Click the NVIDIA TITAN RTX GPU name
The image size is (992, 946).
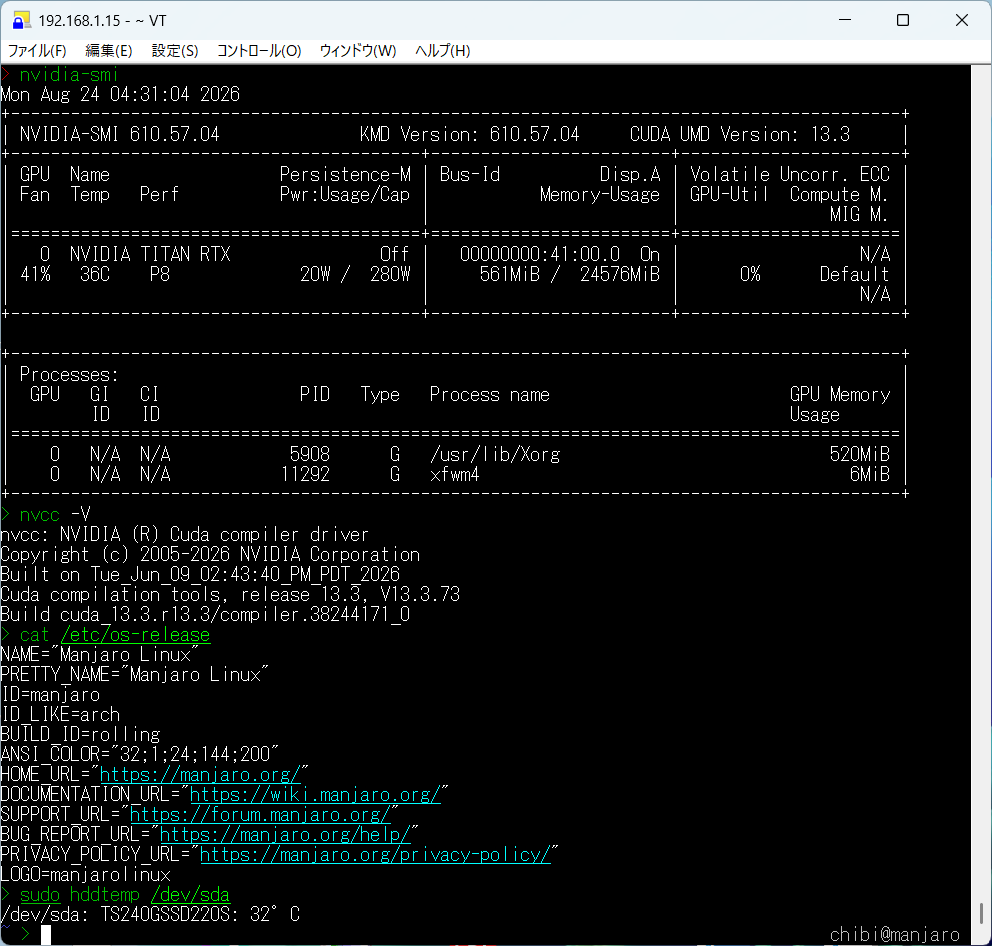(x=150, y=254)
